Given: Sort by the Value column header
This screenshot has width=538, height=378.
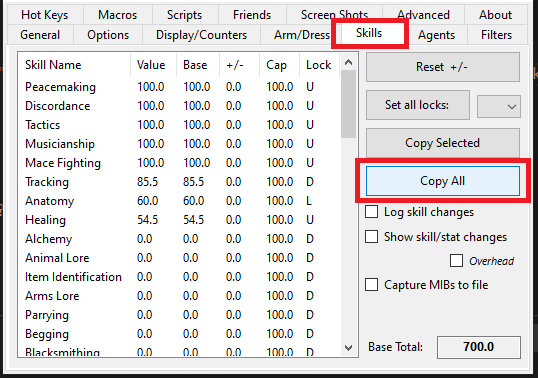Looking at the screenshot, I should pos(153,65).
